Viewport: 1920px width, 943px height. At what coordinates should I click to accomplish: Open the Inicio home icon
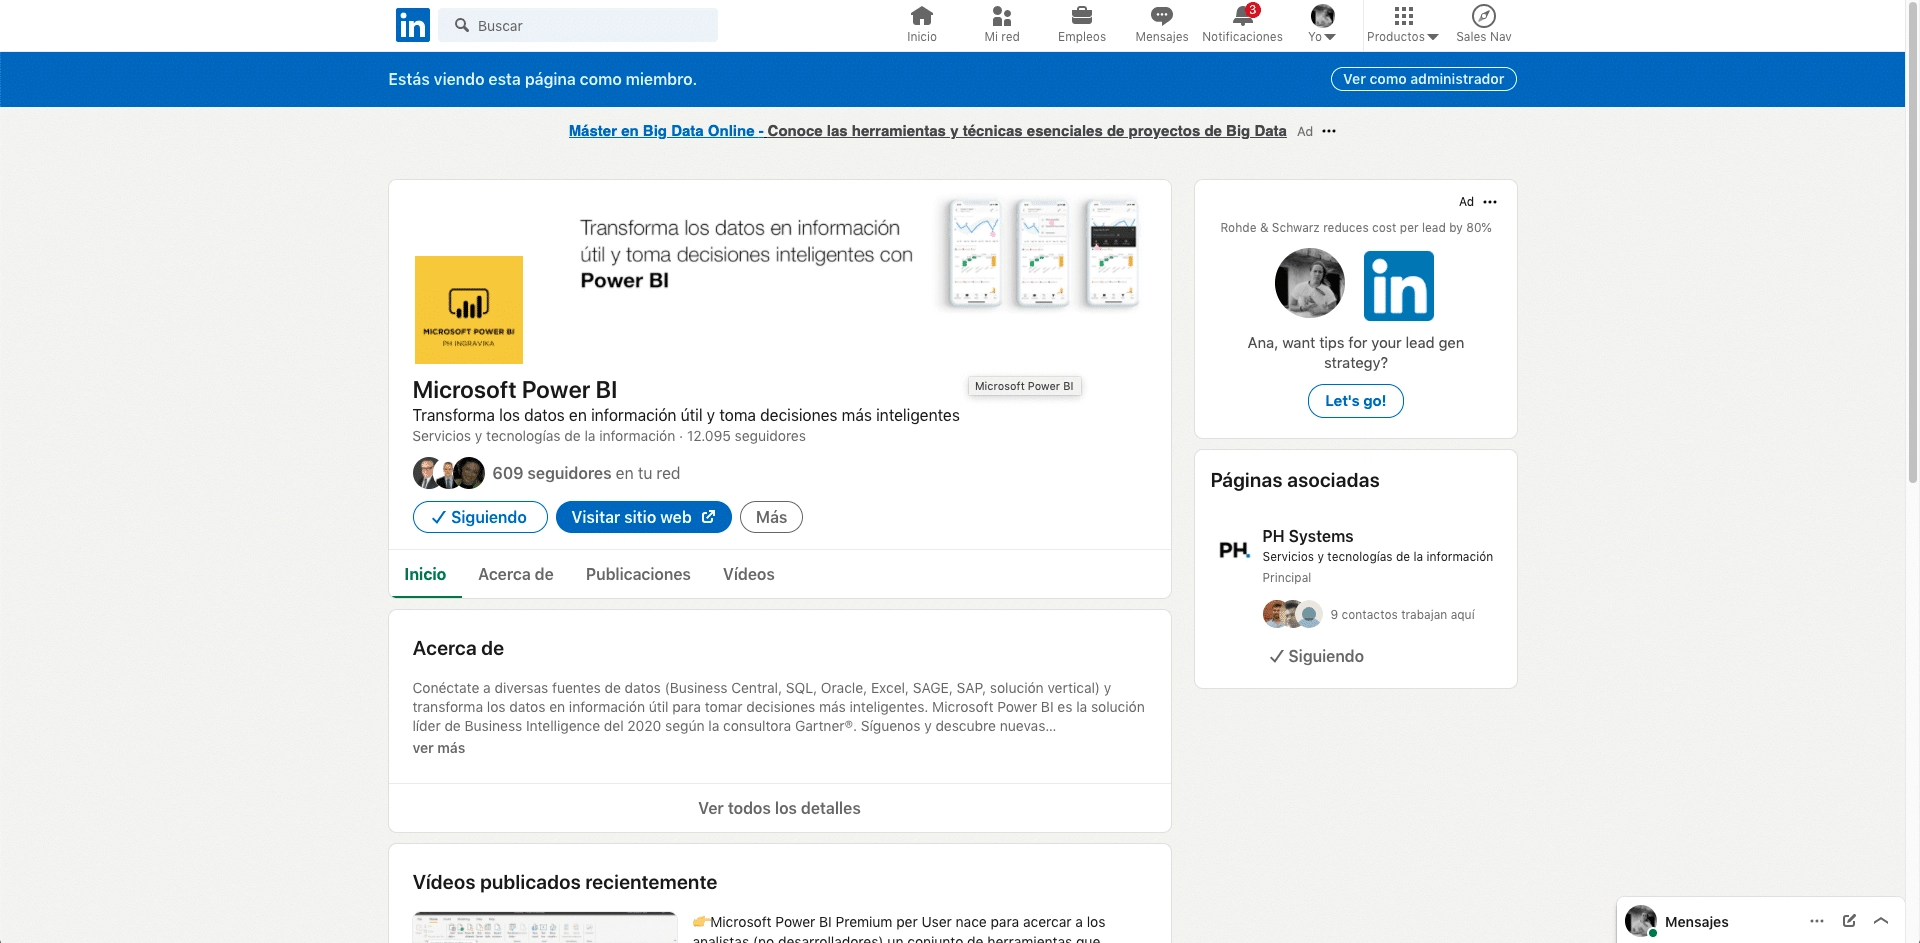point(921,17)
